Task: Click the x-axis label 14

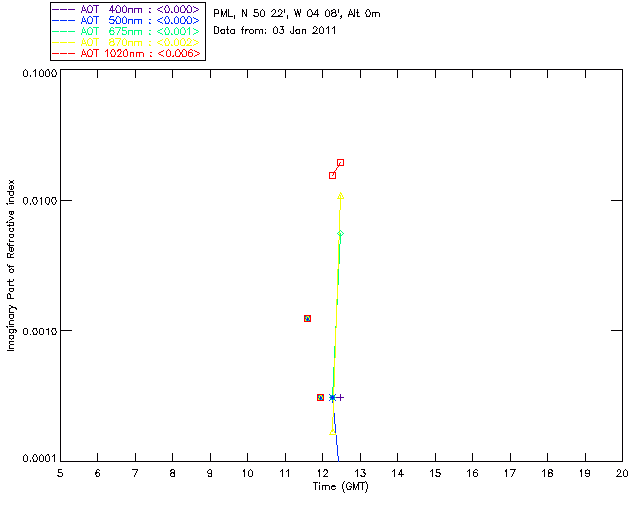Action: 398,473
